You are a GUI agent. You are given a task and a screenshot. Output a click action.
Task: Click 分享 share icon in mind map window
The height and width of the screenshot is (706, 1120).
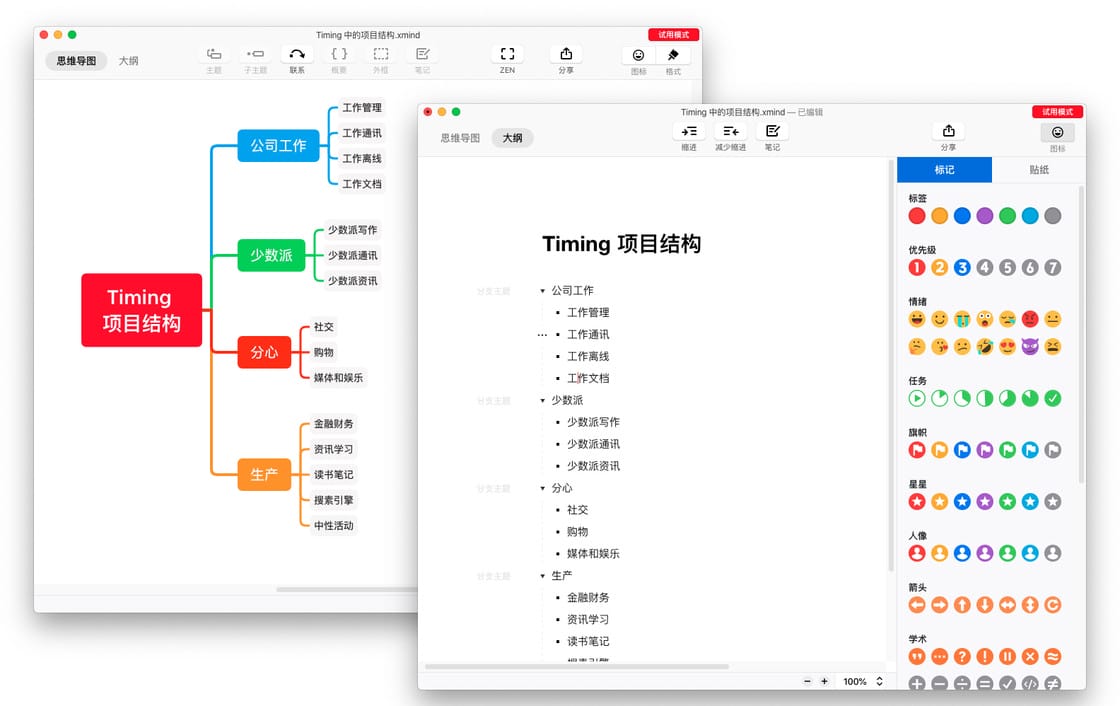click(x=566, y=54)
